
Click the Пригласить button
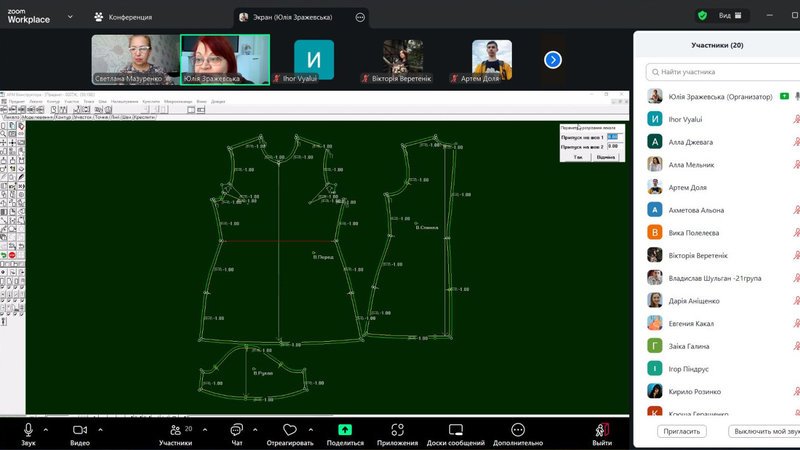pyautogui.click(x=682, y=431)
